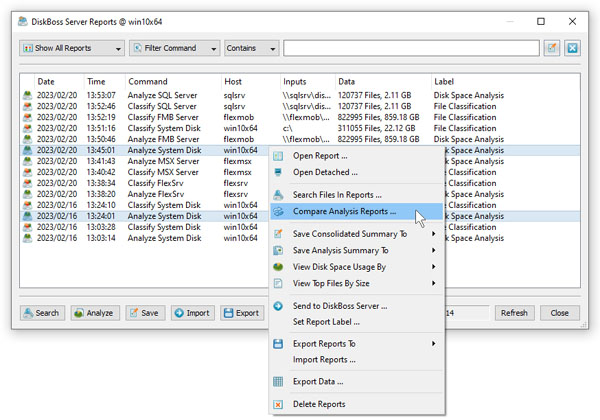Click the Classify SQL Server row icon
600x420 pixels.
click(x=27, y=106)
